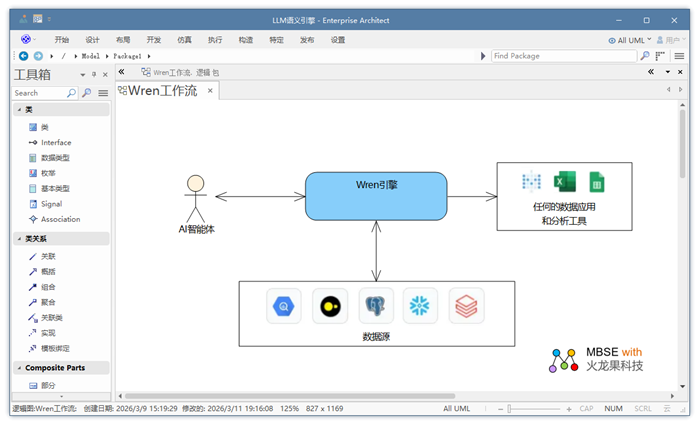Select the AI智能体 actor figure
Image resolution: width=700 pixels, height=430 pixels.
[x=196, y=198]
